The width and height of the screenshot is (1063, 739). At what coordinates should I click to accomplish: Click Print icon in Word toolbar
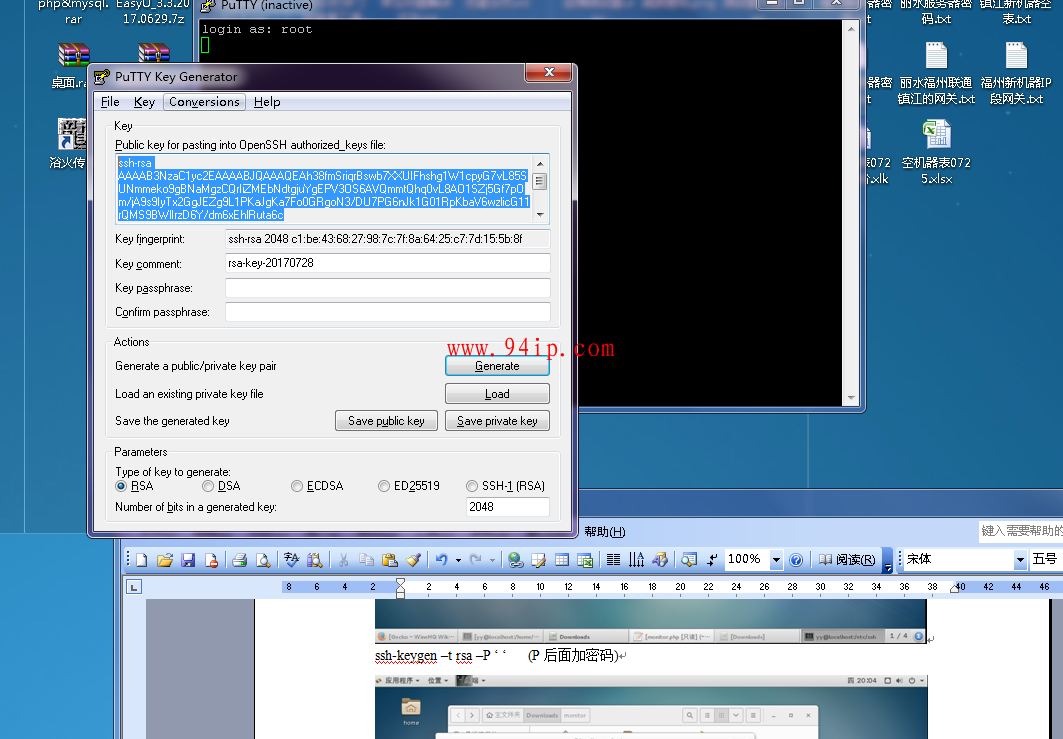click(239, 560)
